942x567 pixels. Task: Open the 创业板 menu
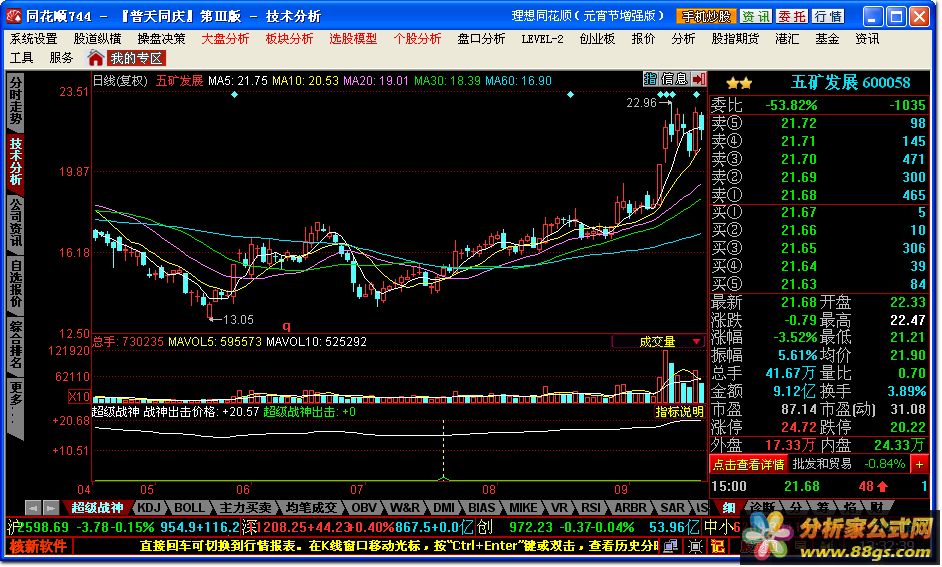(597, 39)
